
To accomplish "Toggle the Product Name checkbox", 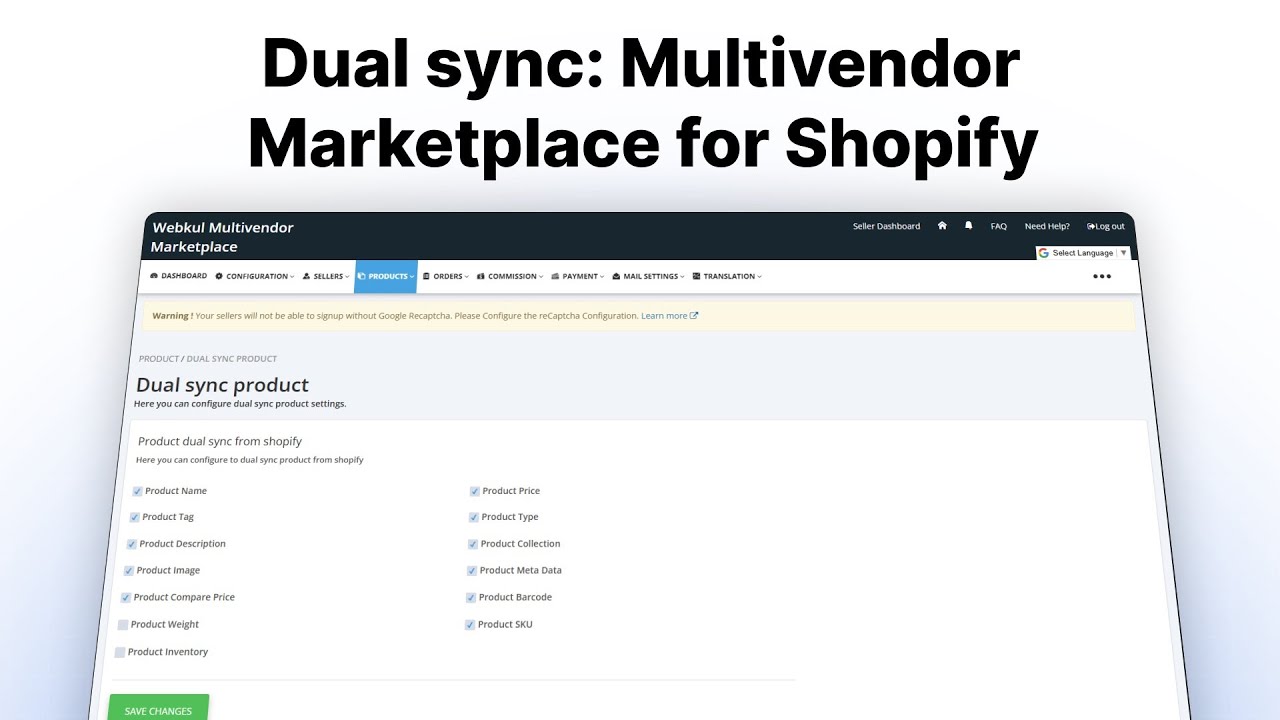I will 137,491.
